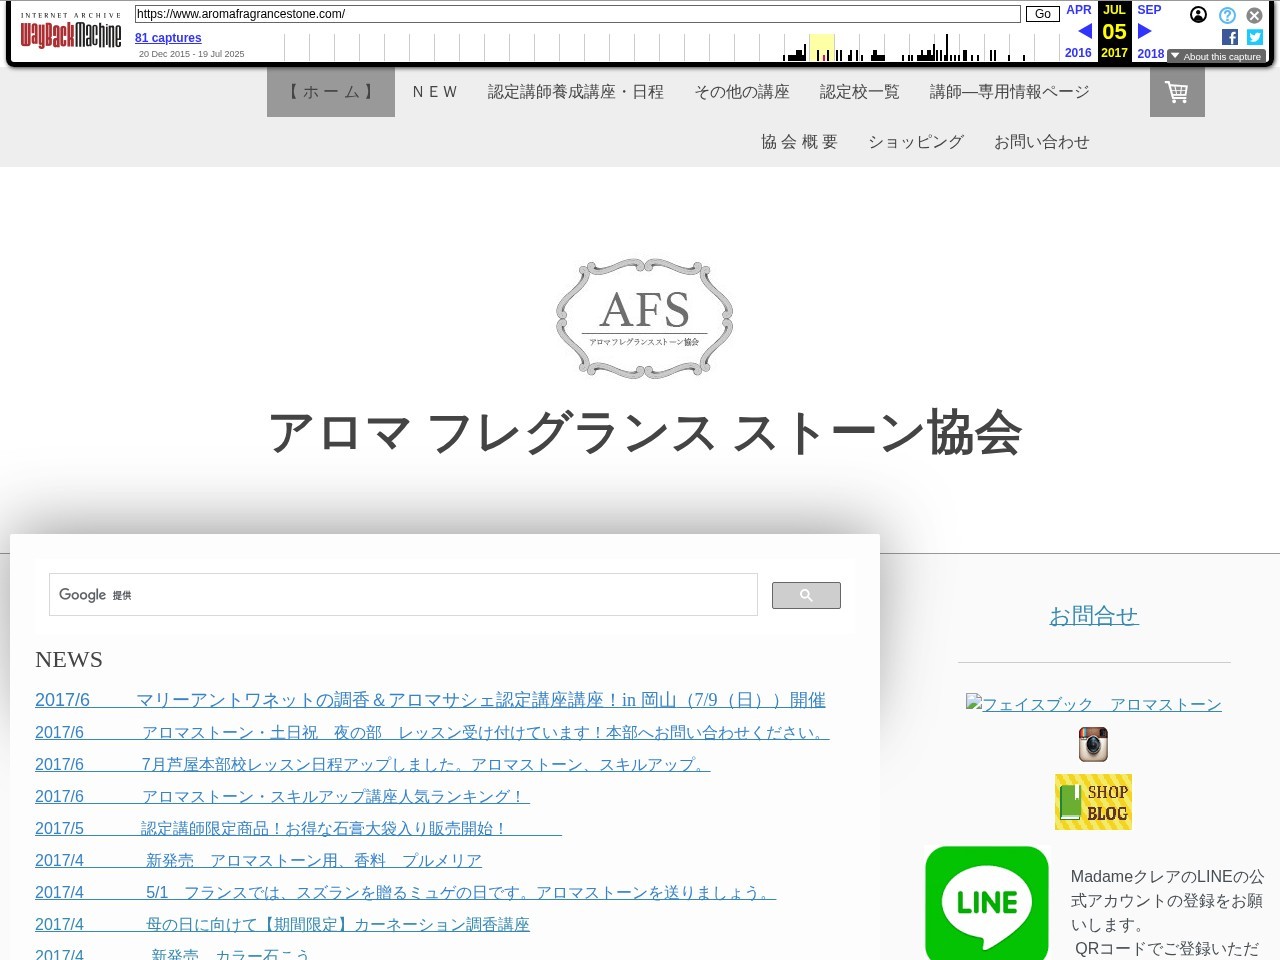Open the shopping cart icon
Image resolution: width=1280 pixels, height=960 pixels.
[1177, 92]
